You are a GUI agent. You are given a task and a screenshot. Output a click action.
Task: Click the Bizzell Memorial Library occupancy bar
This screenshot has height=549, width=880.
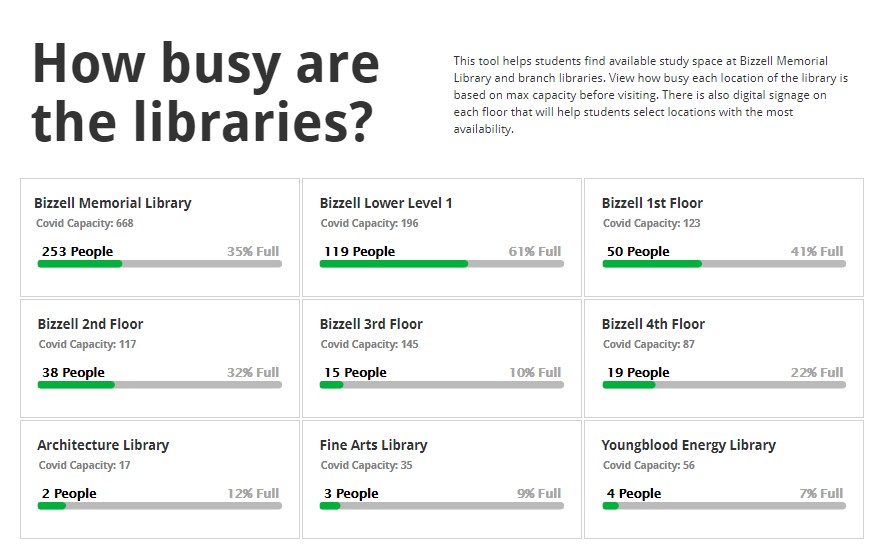(160, 264)
